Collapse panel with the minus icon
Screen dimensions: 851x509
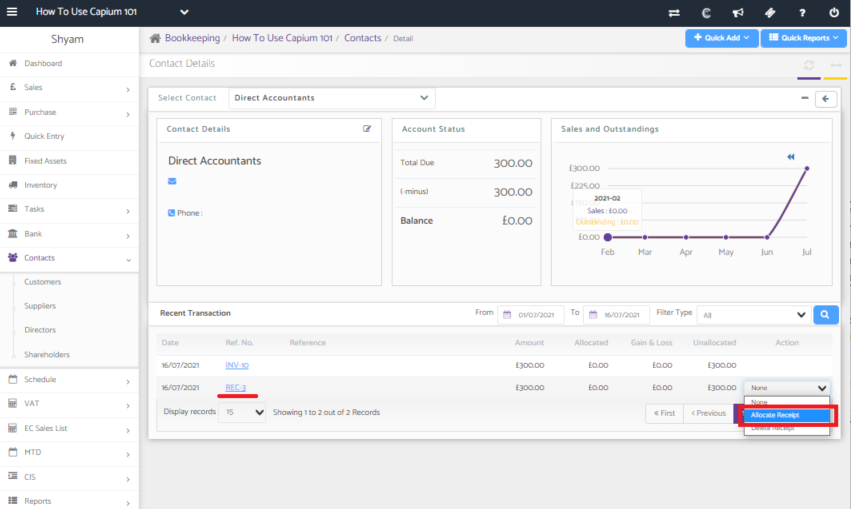pyautogui.click(x=804, y=98)
